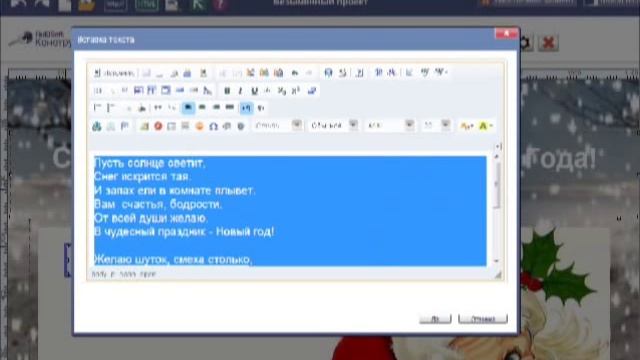640x360 pixels.
Task: Undo the last edit in the editor
Action: point(295,73)
